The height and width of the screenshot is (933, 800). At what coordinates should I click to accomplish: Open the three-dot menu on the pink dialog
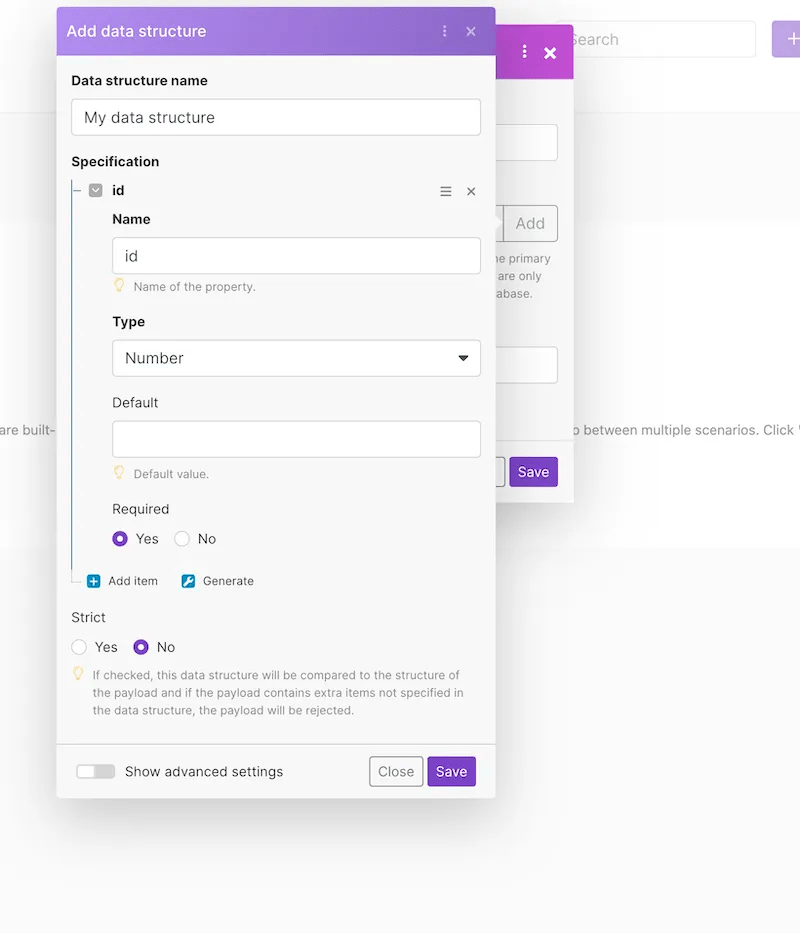(524, 52)
